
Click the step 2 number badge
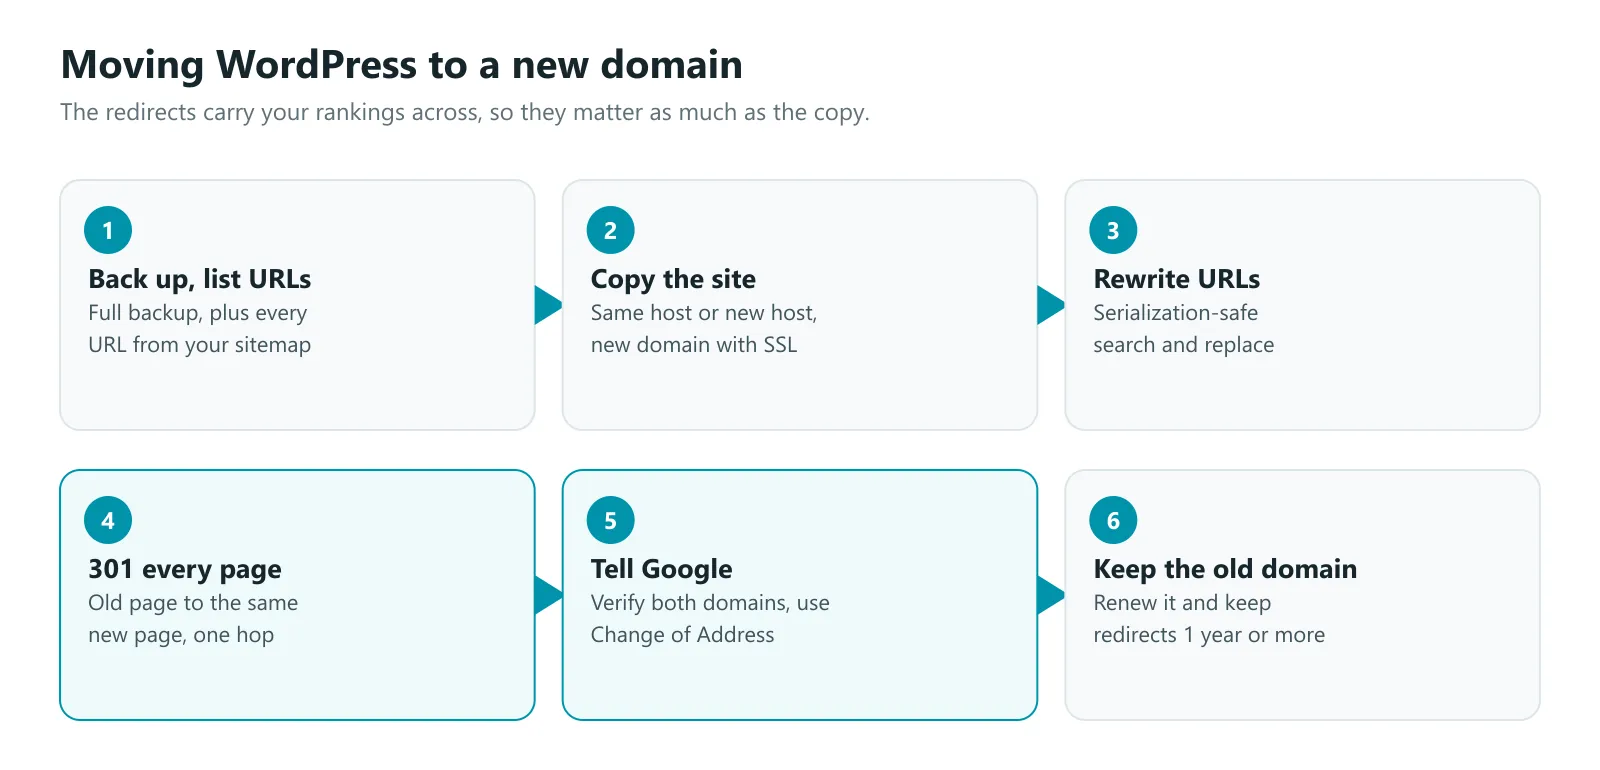[x=611, y=230]
